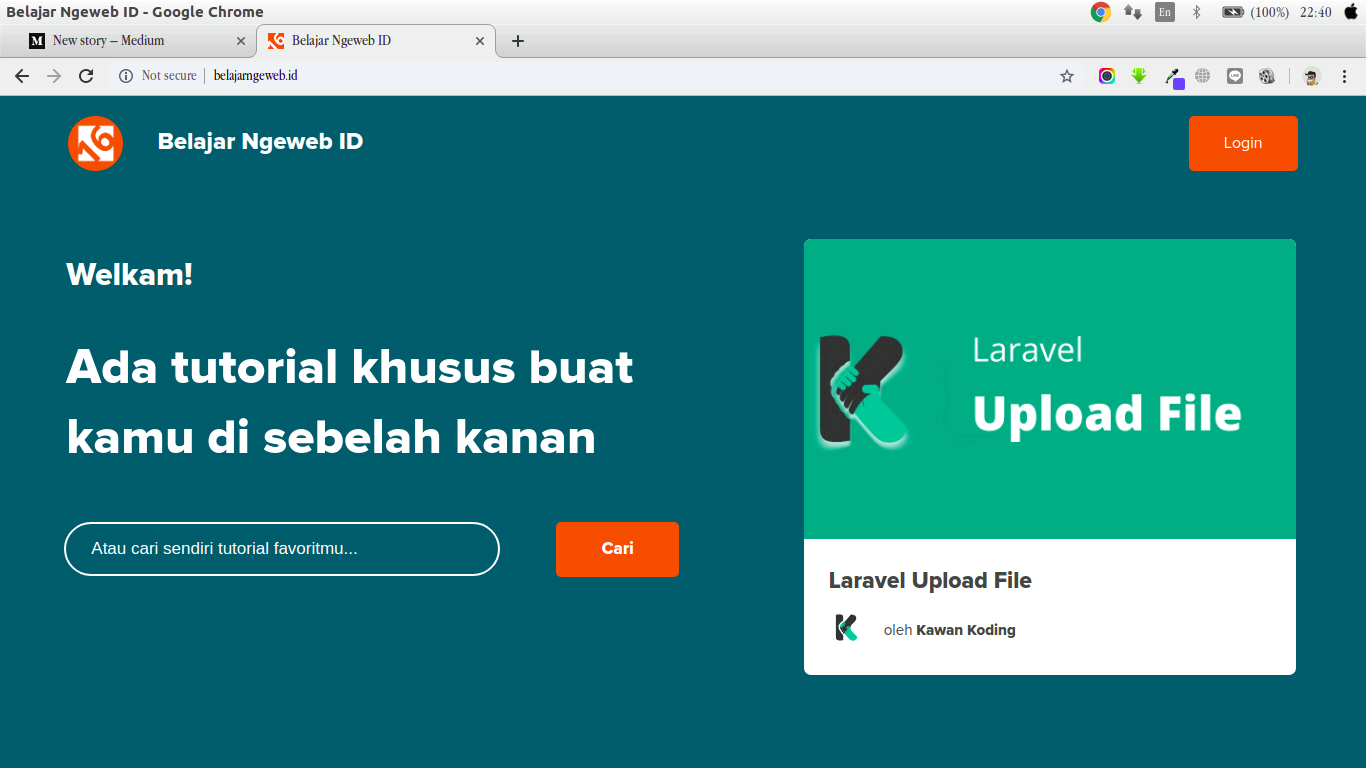
Task: Open the Kawan Koding author name
Action: coord(966,630)
